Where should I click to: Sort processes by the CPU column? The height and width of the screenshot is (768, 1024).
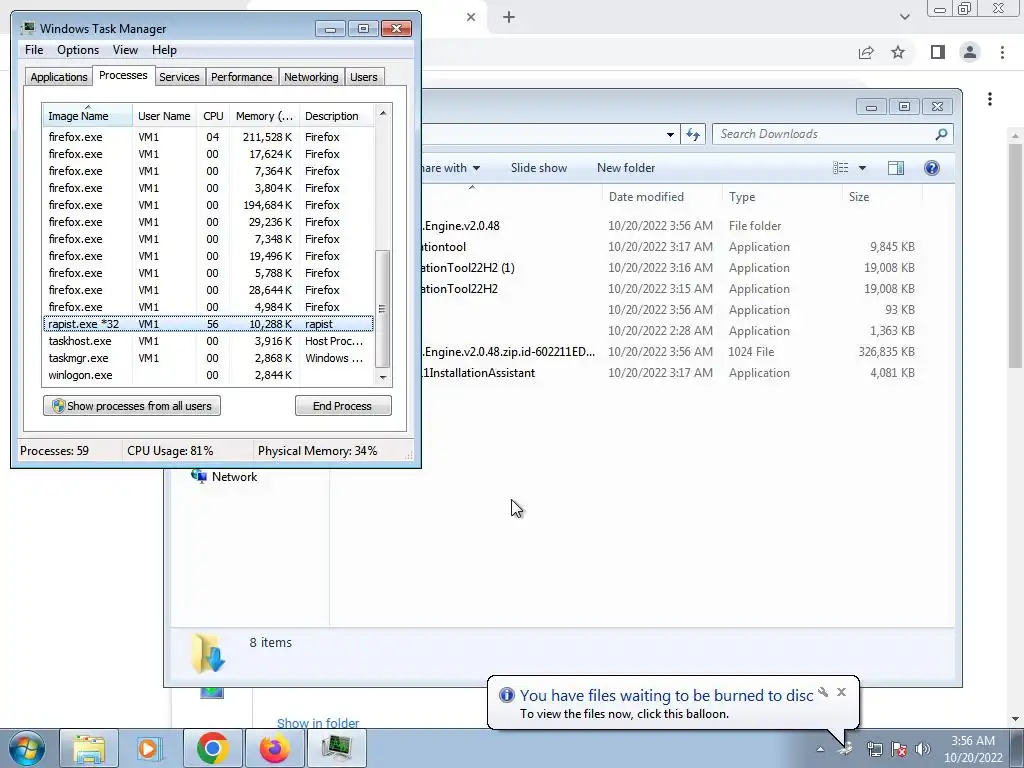pyautogui.click(x=213, y=116)
